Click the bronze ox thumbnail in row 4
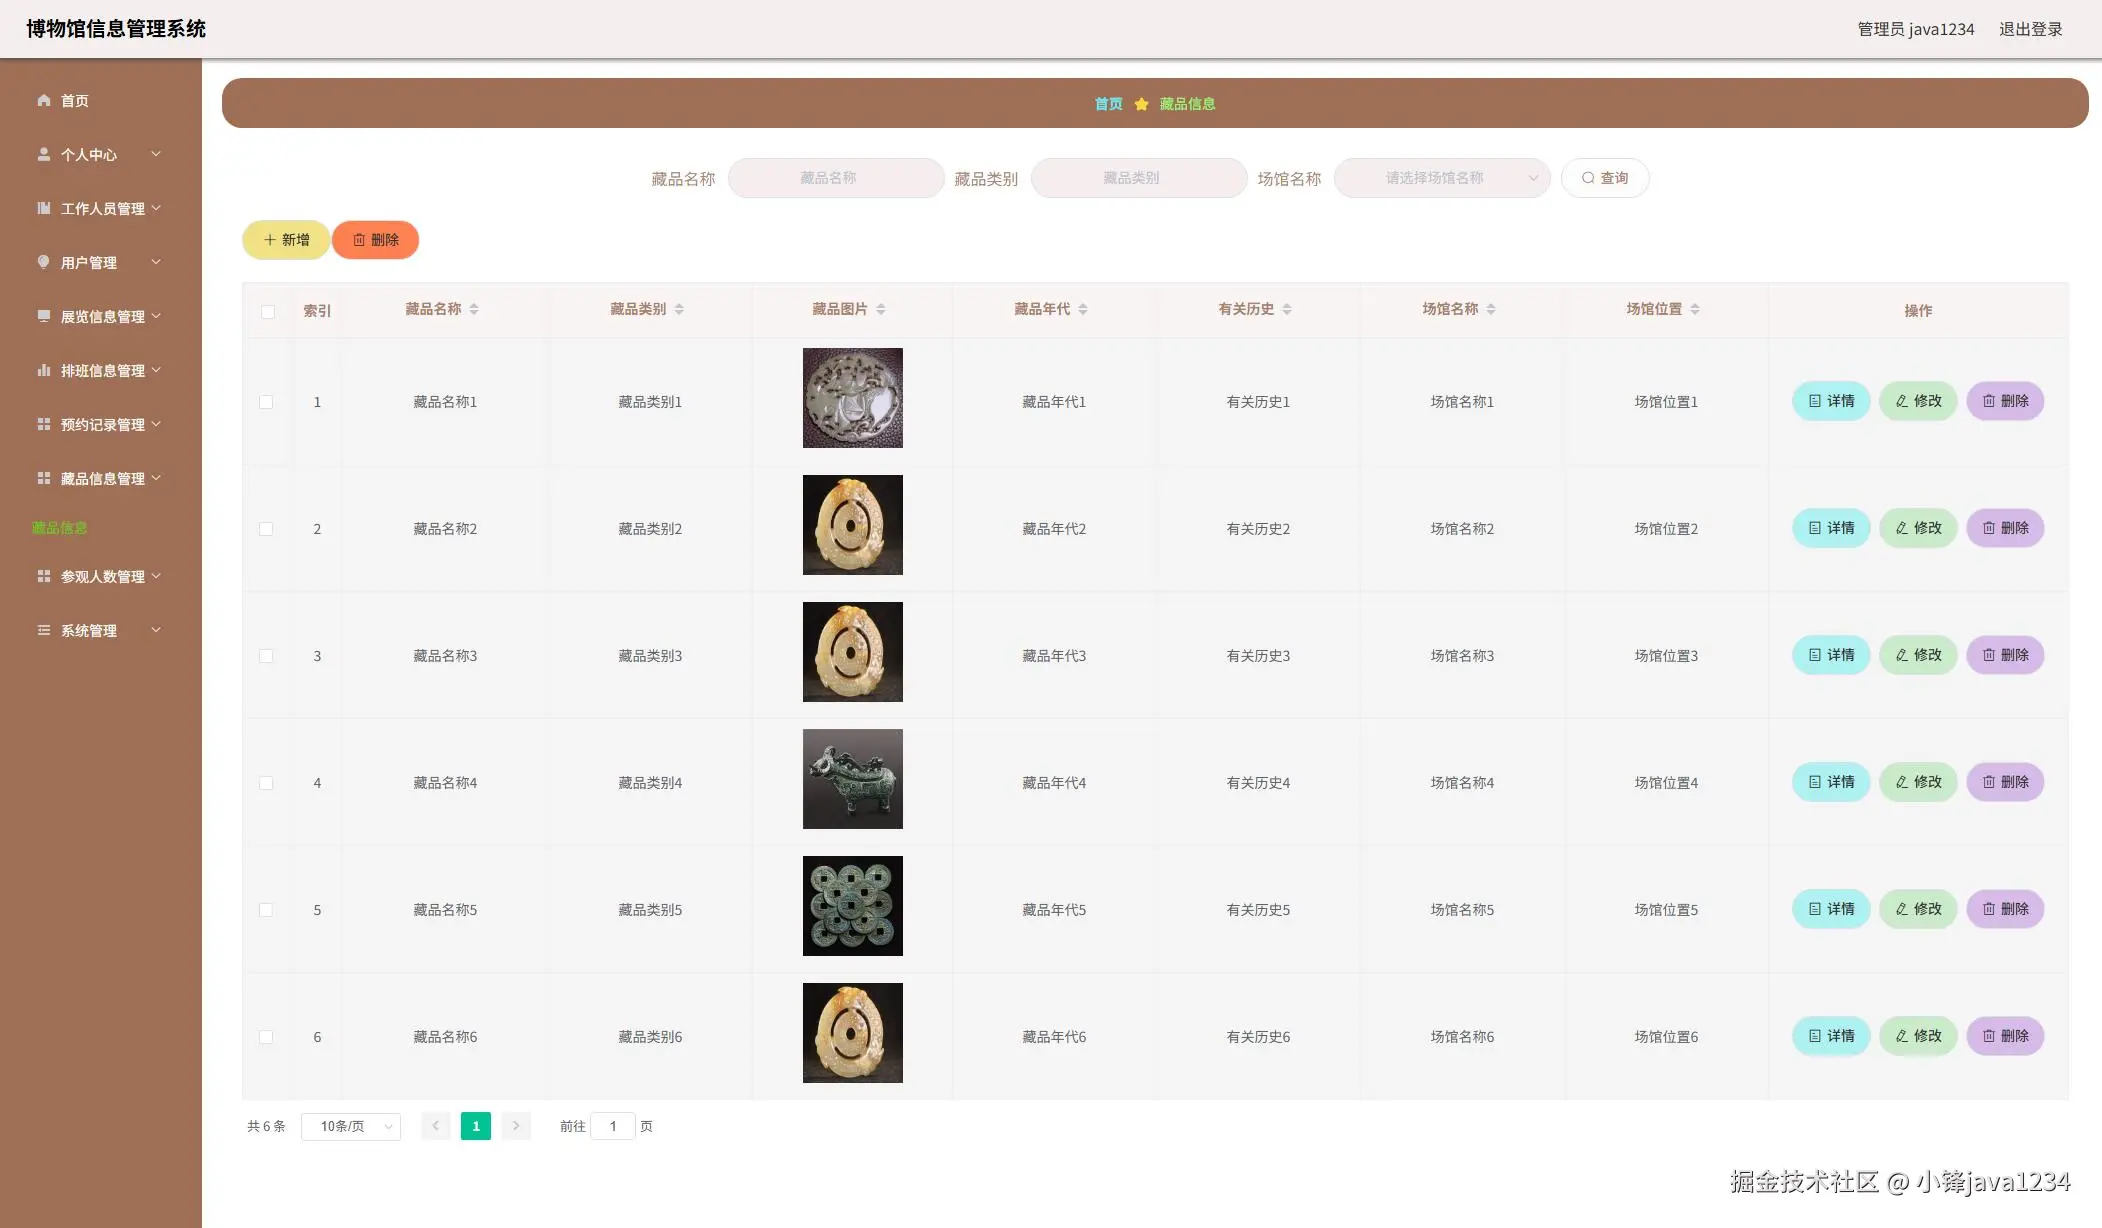Screen dimensions: 2102x1228 [x=852, y=779]
